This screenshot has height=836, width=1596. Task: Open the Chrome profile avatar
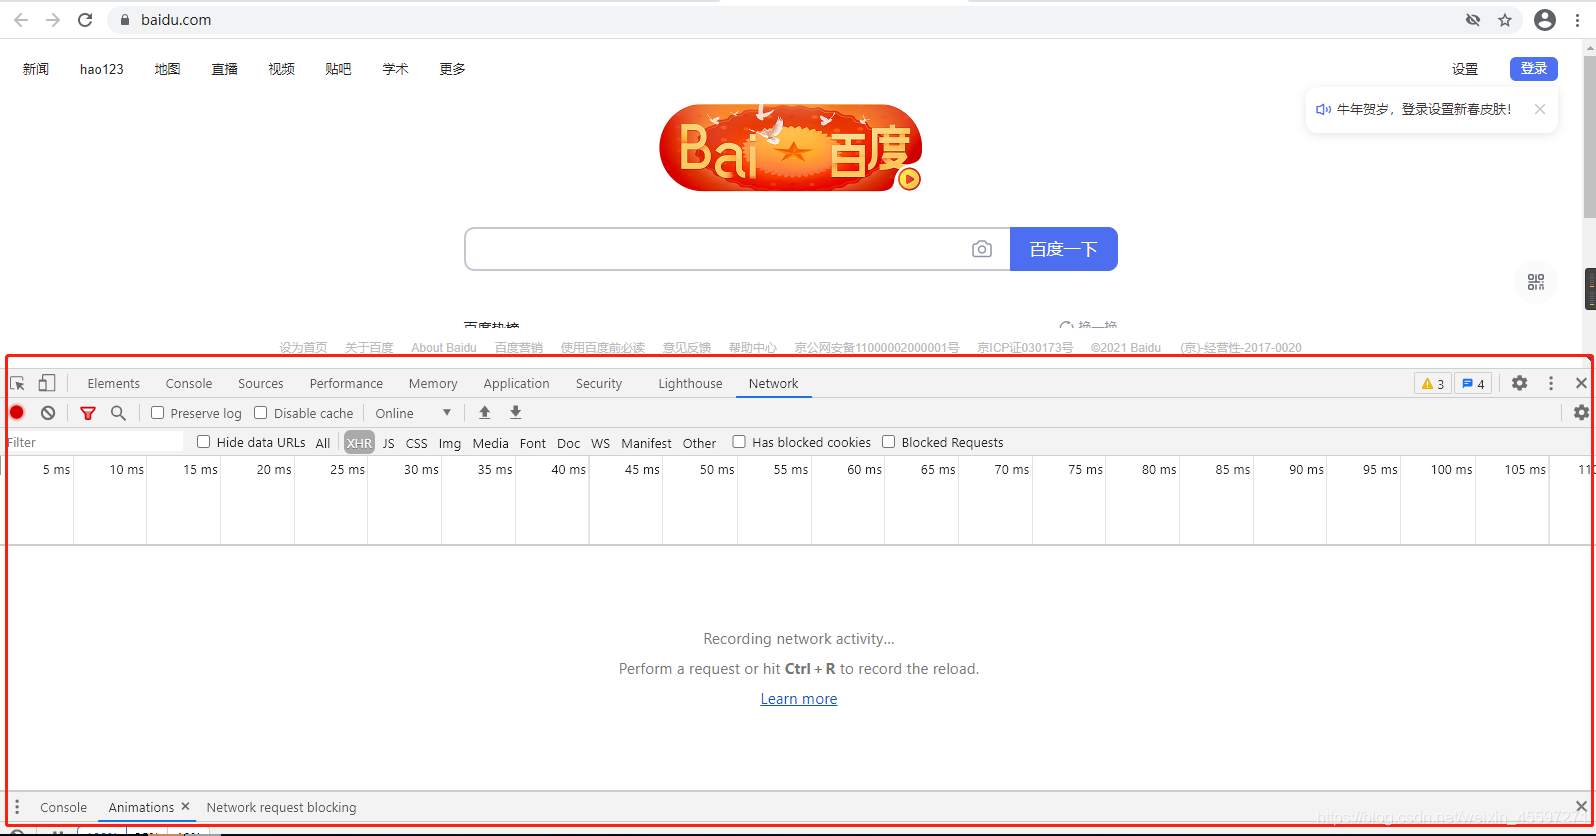[1545, 20]
